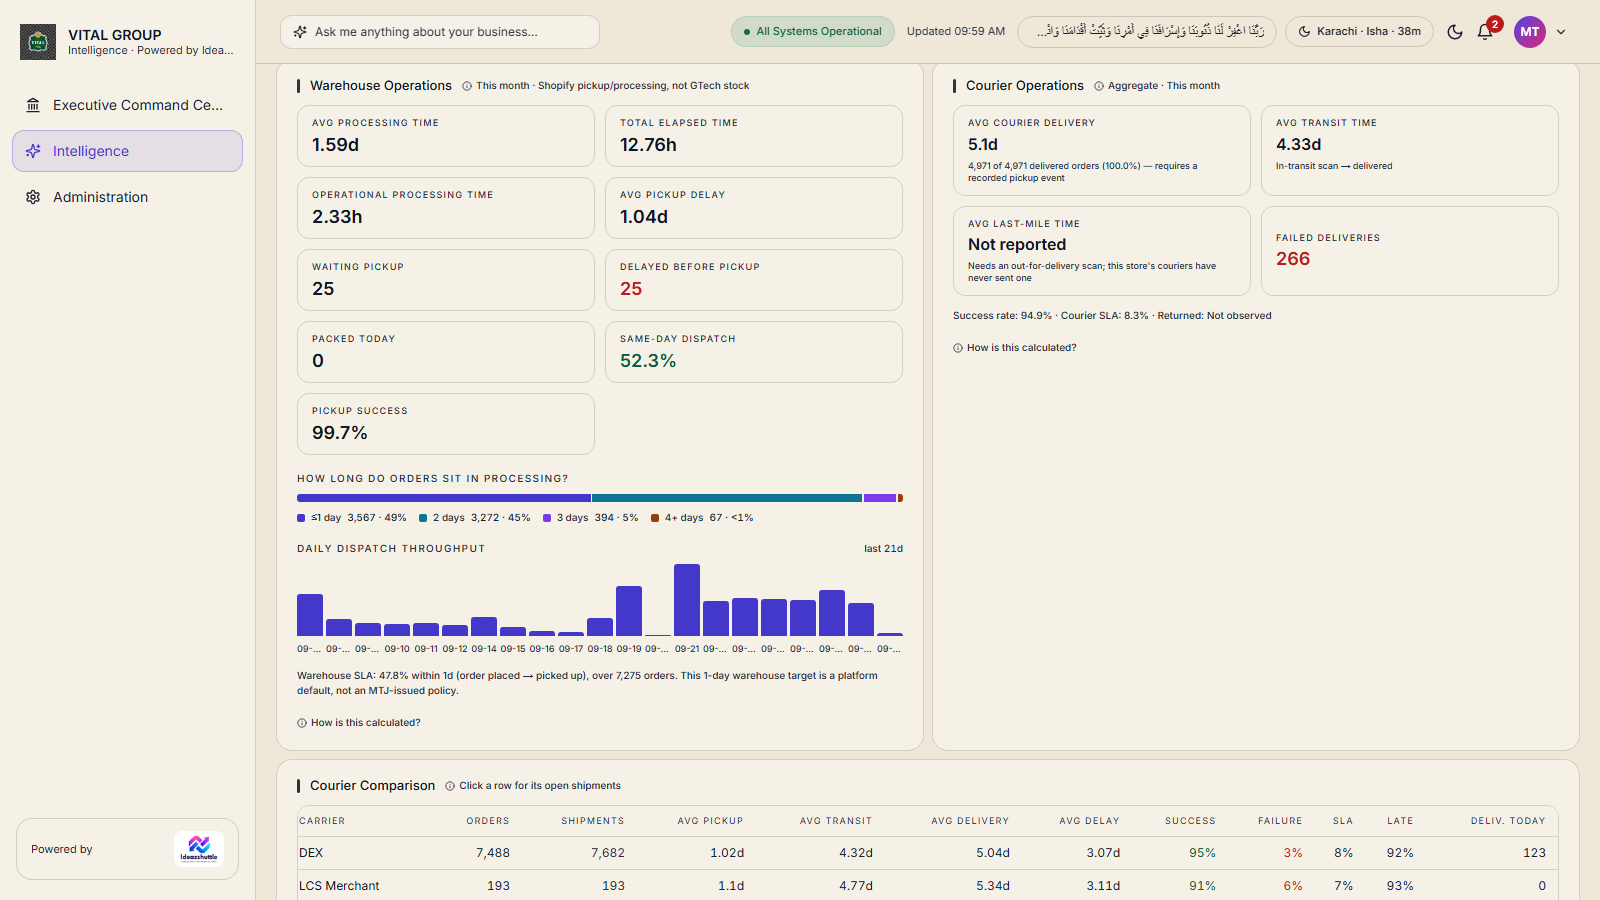The image size is (1600, 900).
Task: Click the info icon beside Courier Operations
Action: pyautogui.click(x=1099, y=86)
